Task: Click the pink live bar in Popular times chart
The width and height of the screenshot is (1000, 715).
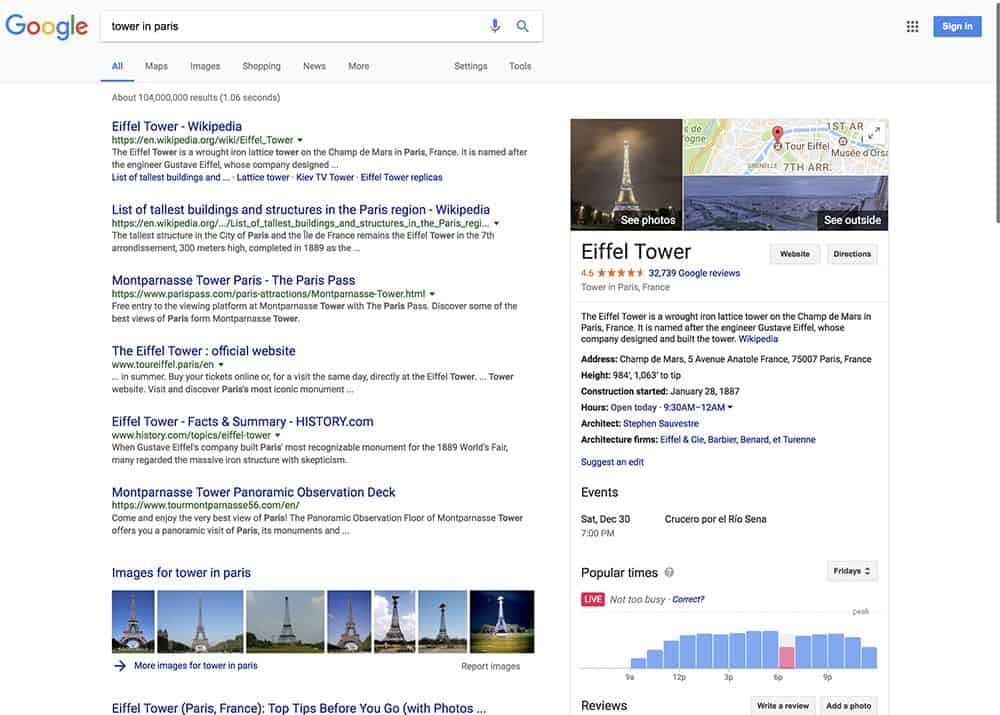Action: 786,657
